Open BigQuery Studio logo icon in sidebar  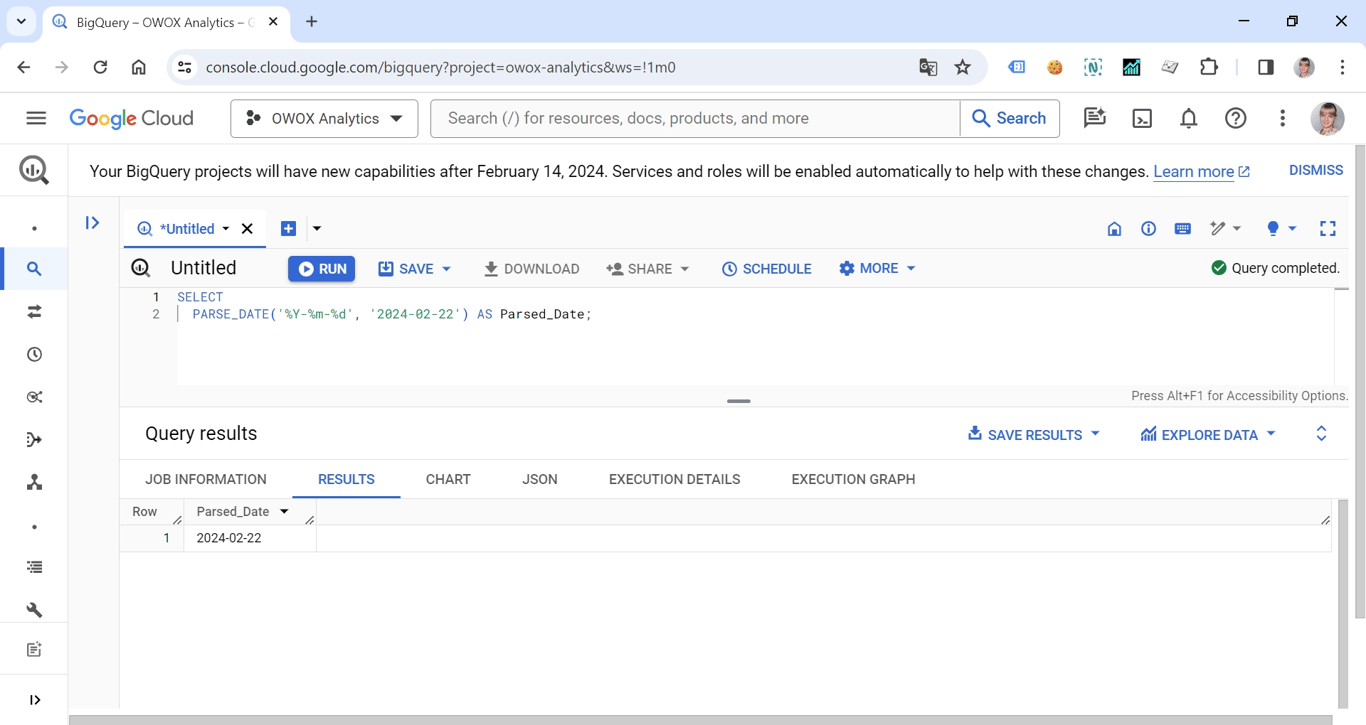click(x=34, y=170)
